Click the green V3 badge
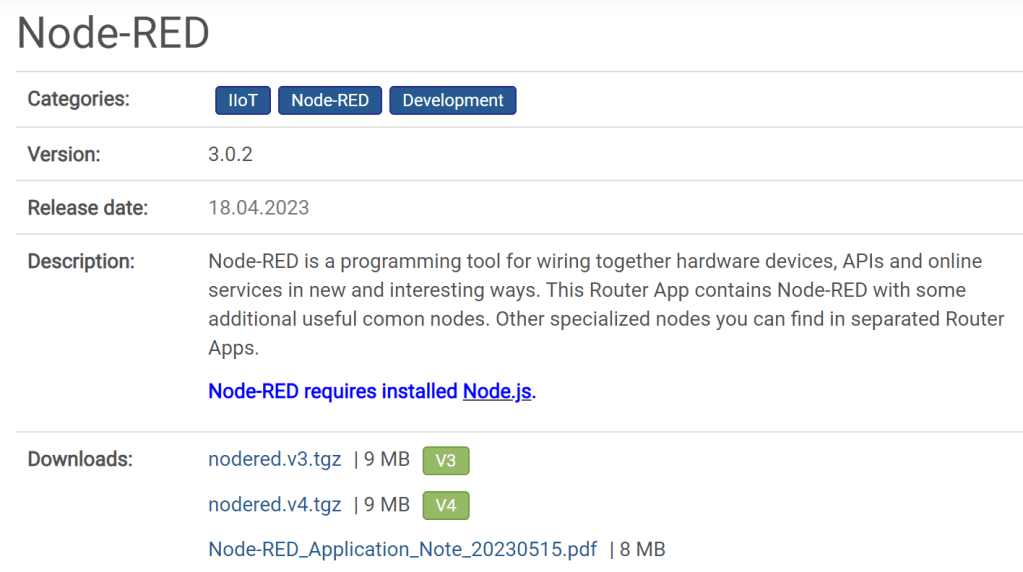The image size is (1023, 572). tap(446, 460)
